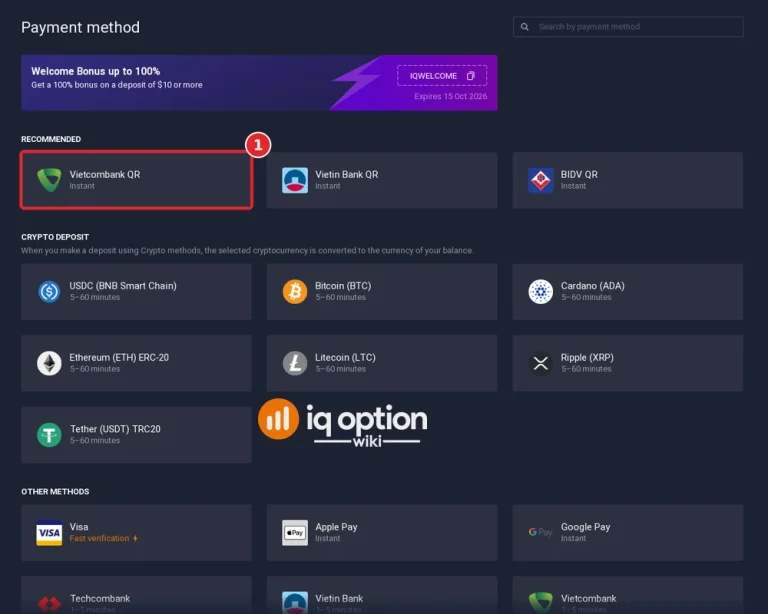Click the BIDV QR diamond logo
The height and width of the screenshot is (614, 768).
pos(541,180)
